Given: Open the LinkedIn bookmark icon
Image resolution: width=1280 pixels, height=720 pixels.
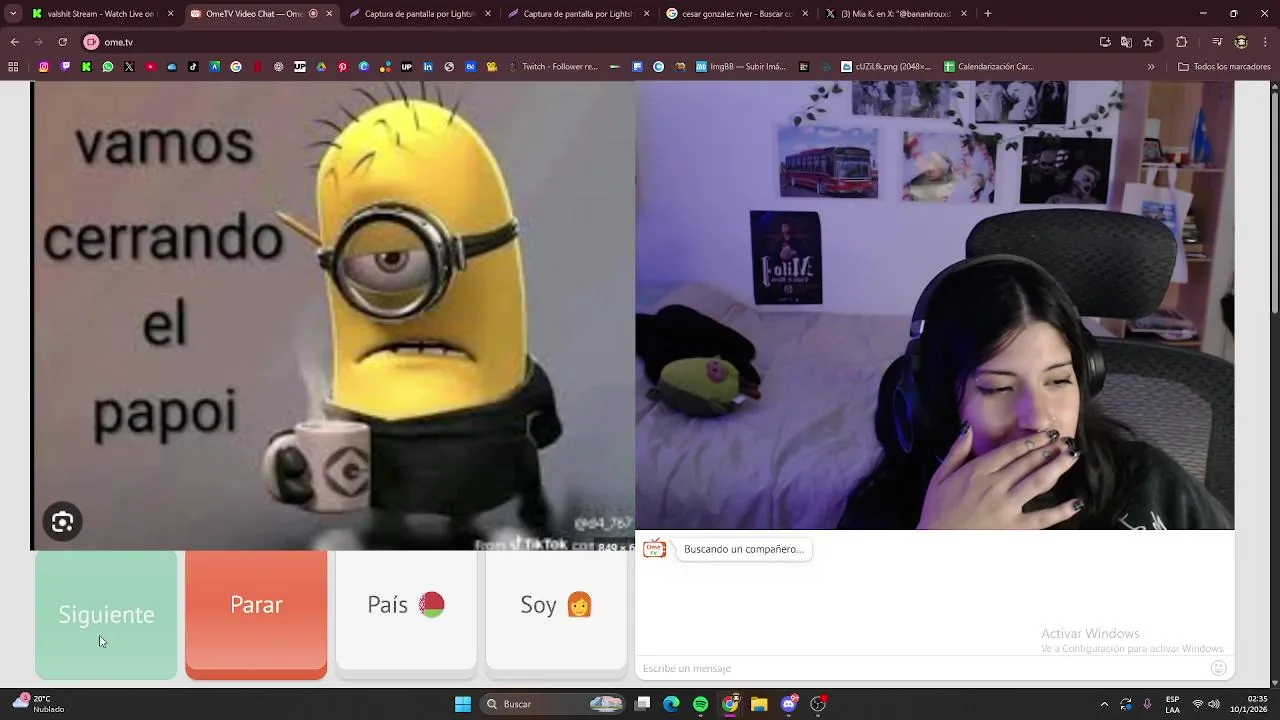Looking at the screenshot, I should click(x=428, y=67).
